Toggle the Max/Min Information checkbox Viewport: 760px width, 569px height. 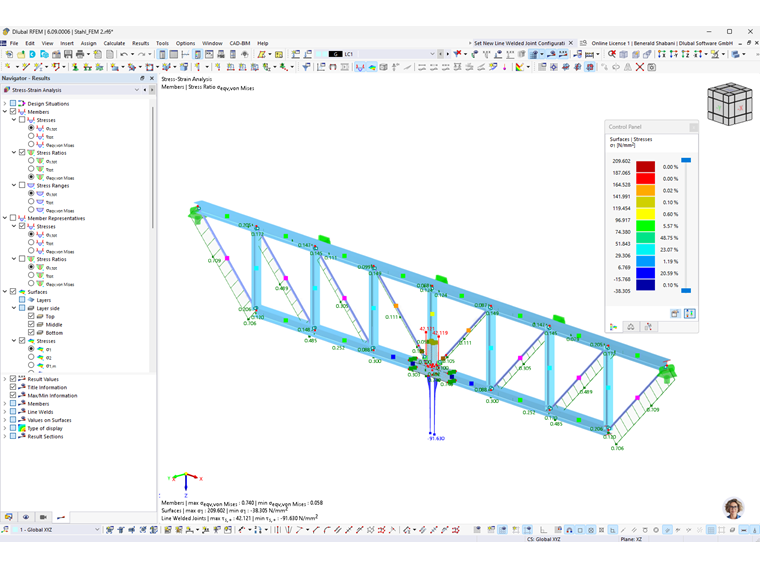[x=13, y=395]
